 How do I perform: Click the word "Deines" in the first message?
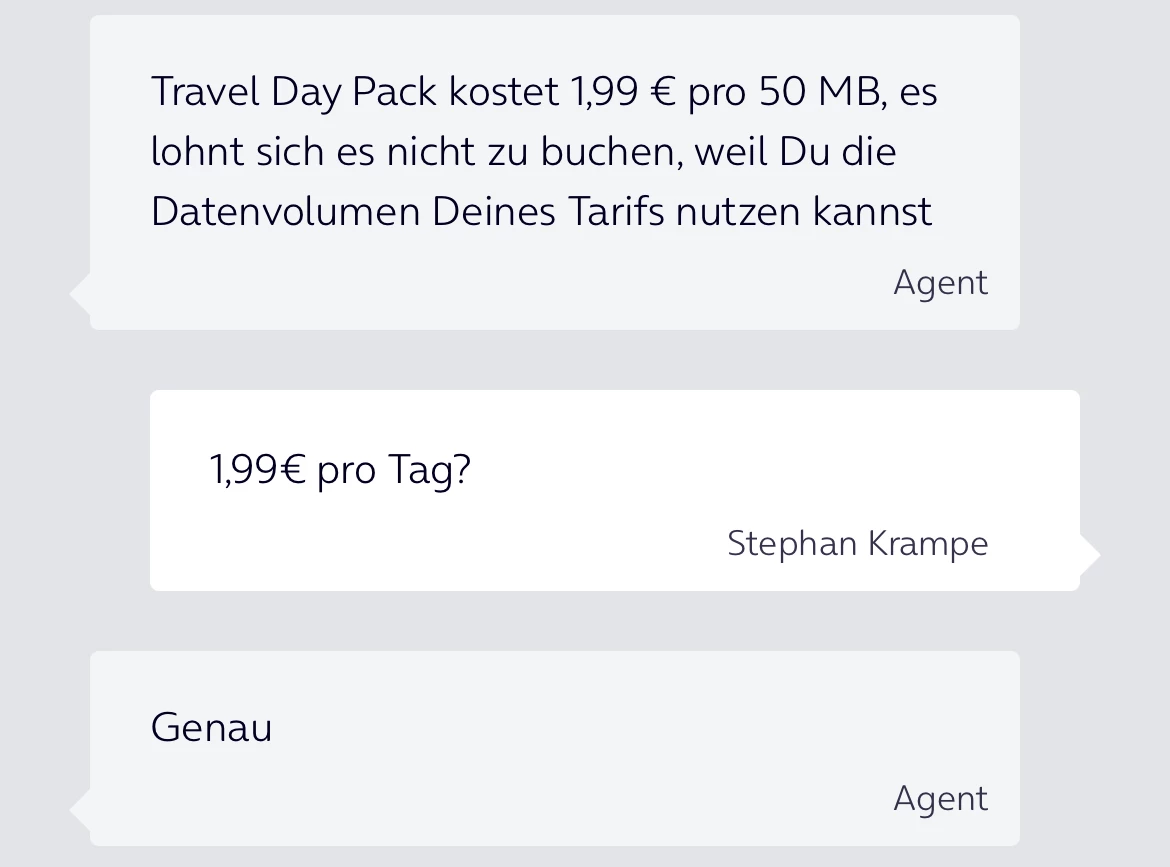coord(493,212)
